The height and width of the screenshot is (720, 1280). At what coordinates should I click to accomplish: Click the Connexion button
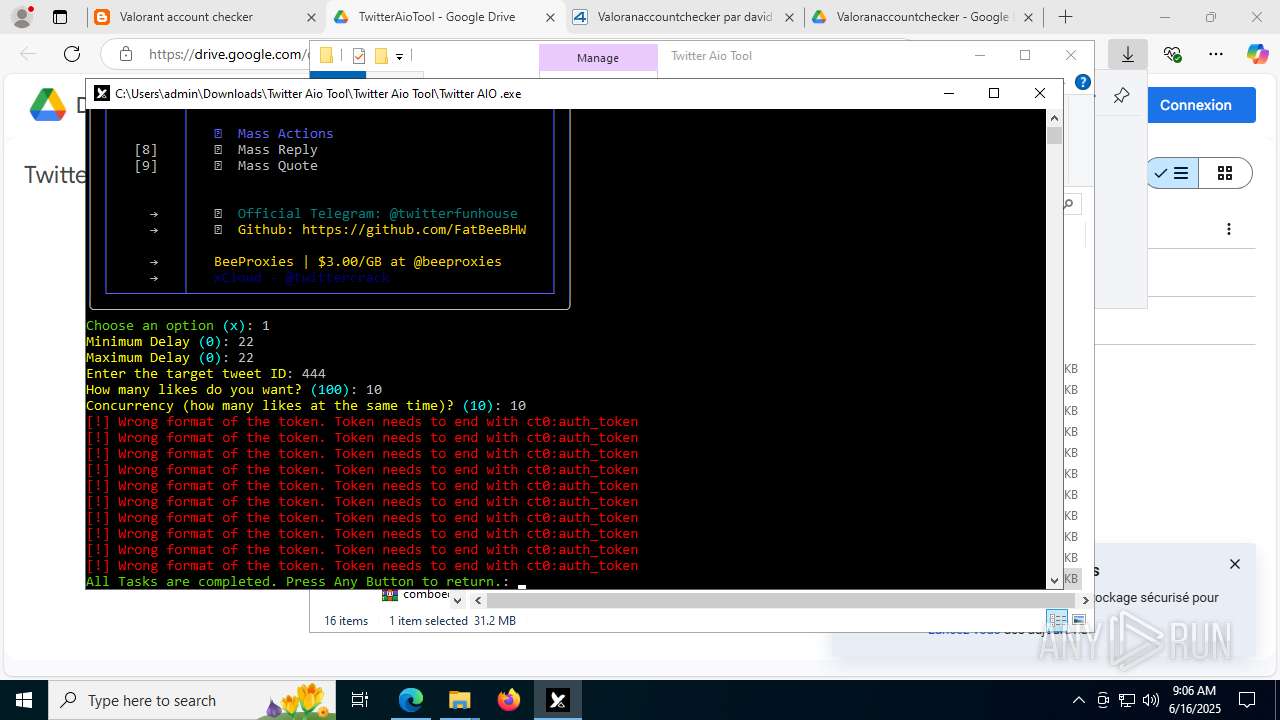click(1195, 105)
